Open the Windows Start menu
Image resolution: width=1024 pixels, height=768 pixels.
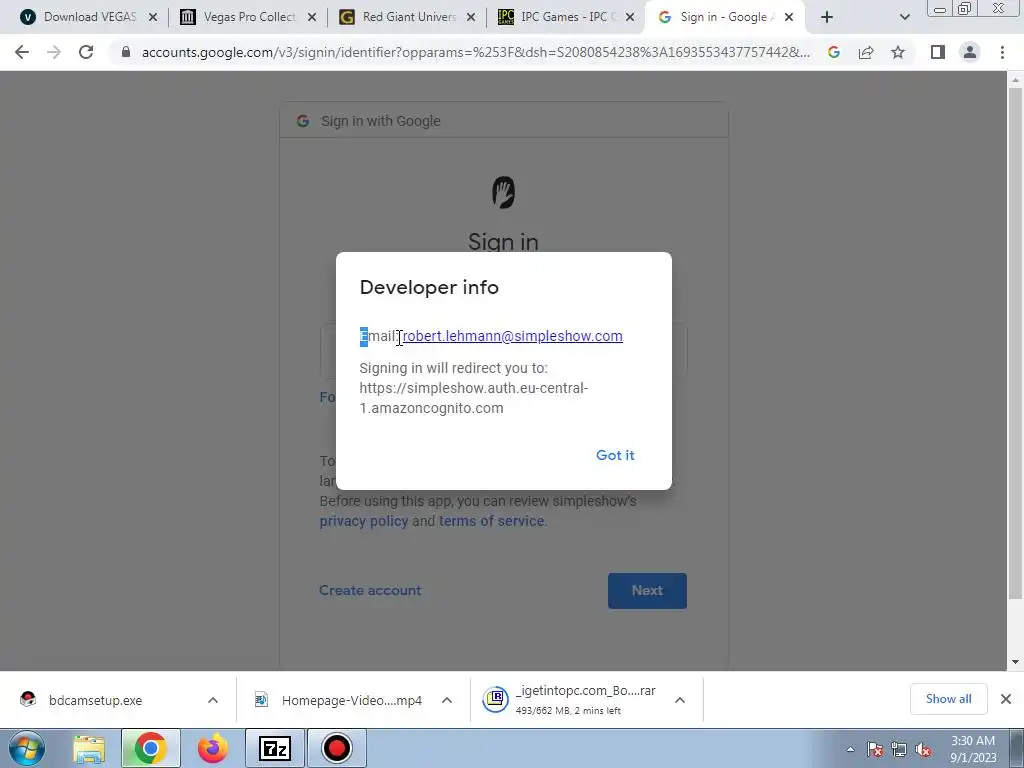pos(27,748)
